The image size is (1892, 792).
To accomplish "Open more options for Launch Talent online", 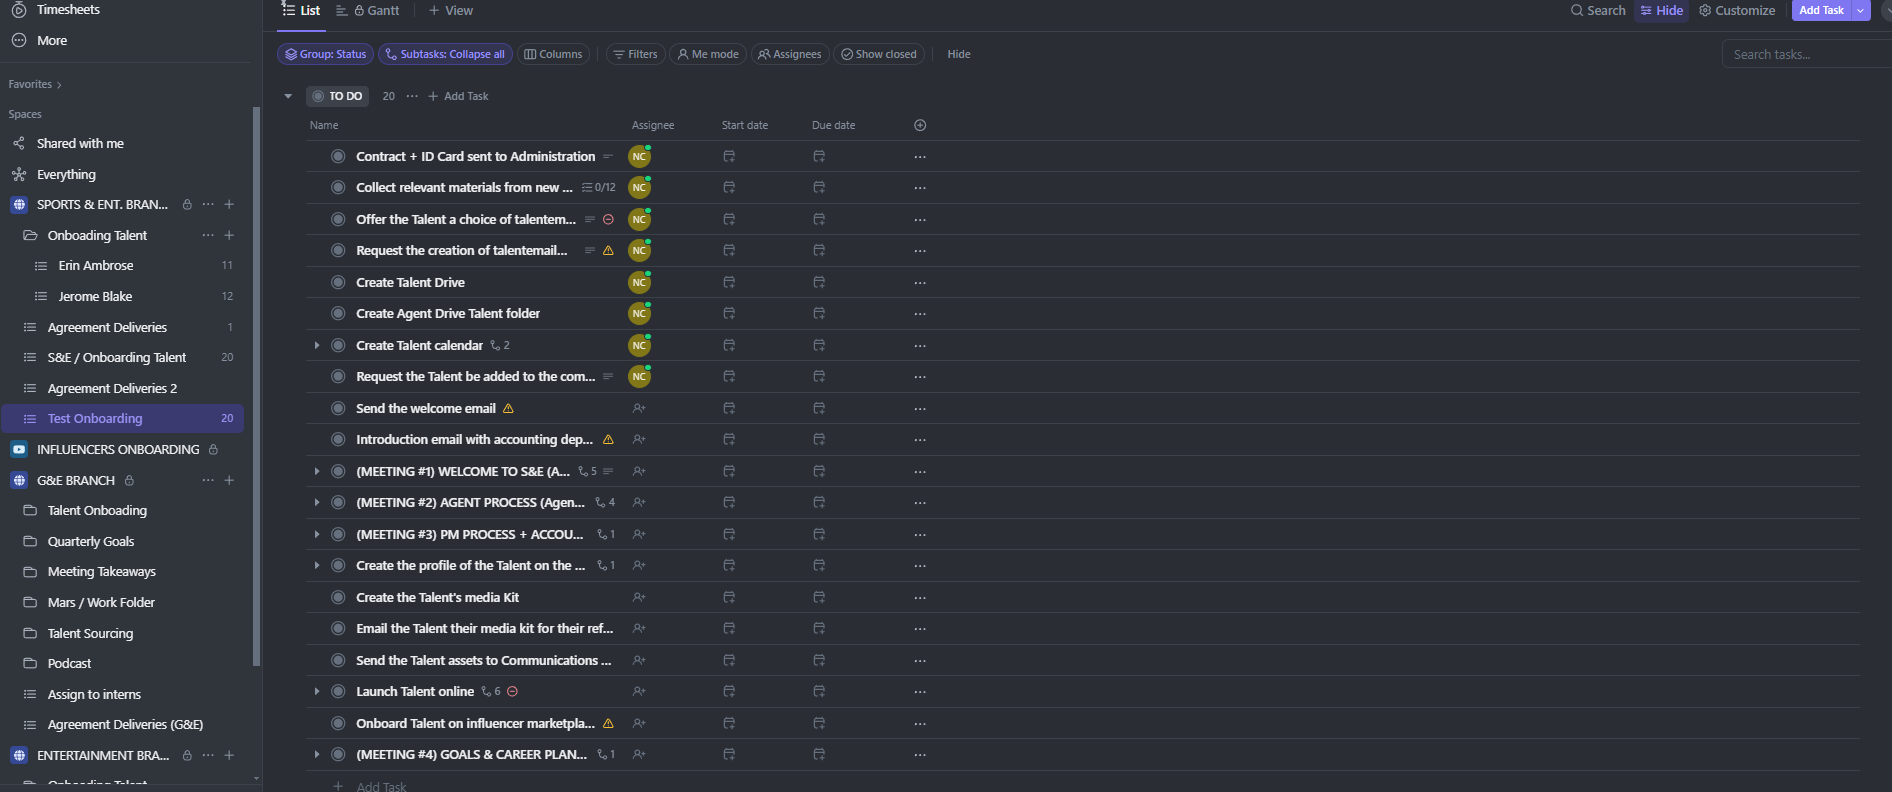I will click(920, 692).
